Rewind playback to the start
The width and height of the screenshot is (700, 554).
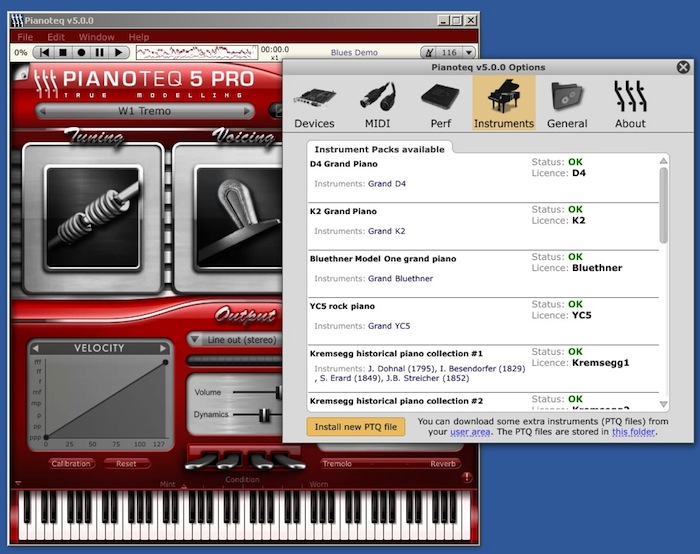(x=44, y=52)
